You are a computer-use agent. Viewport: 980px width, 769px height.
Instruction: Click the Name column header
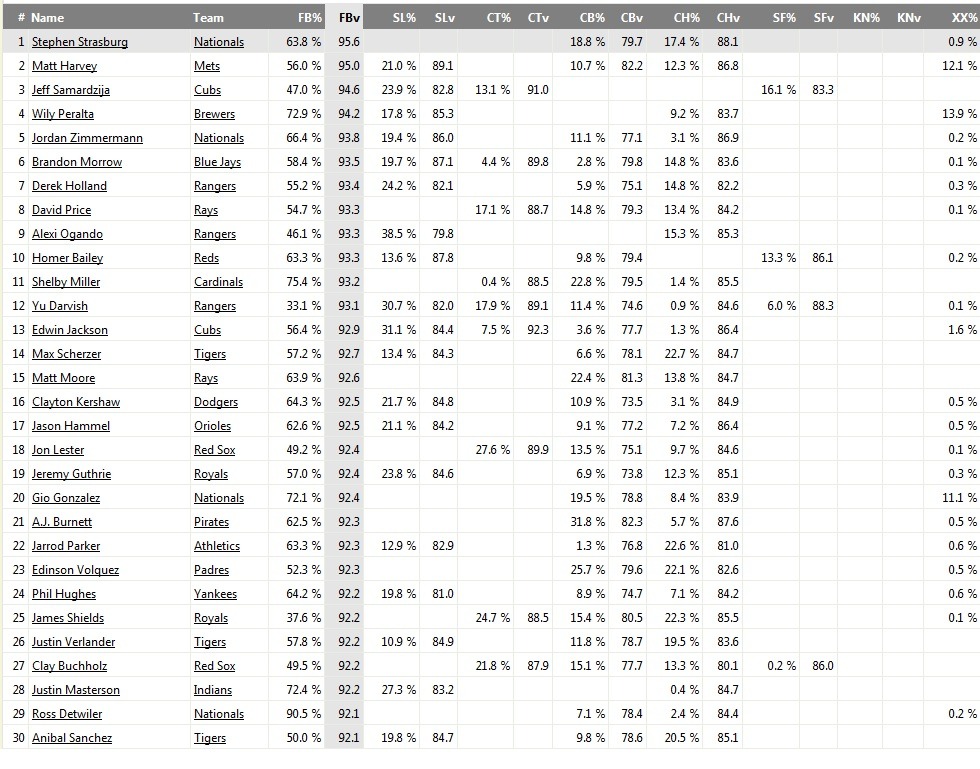coord(47,17)
